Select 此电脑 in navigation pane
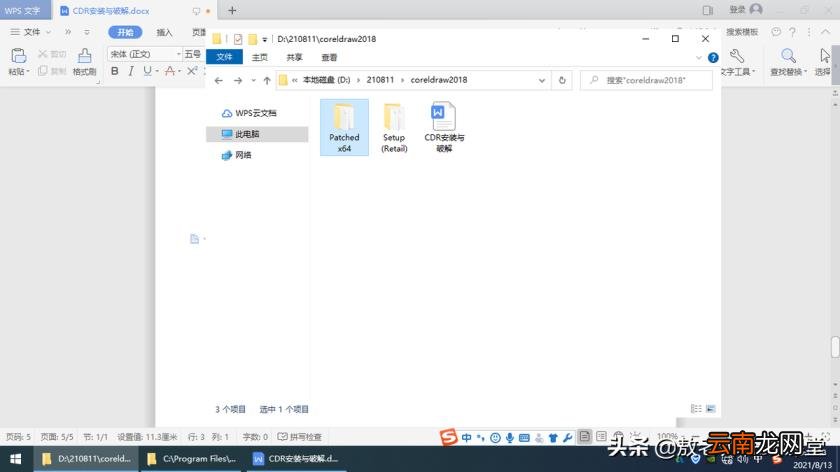 coord(257,134)
